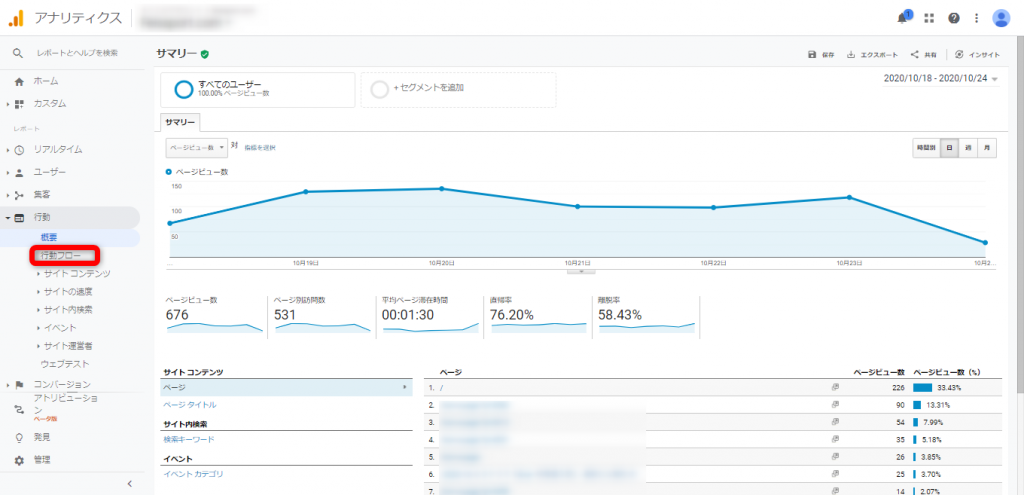This screenshot has width=1024, height=495.
Task: Open the notifications bell icon
Action: (902, 18)
